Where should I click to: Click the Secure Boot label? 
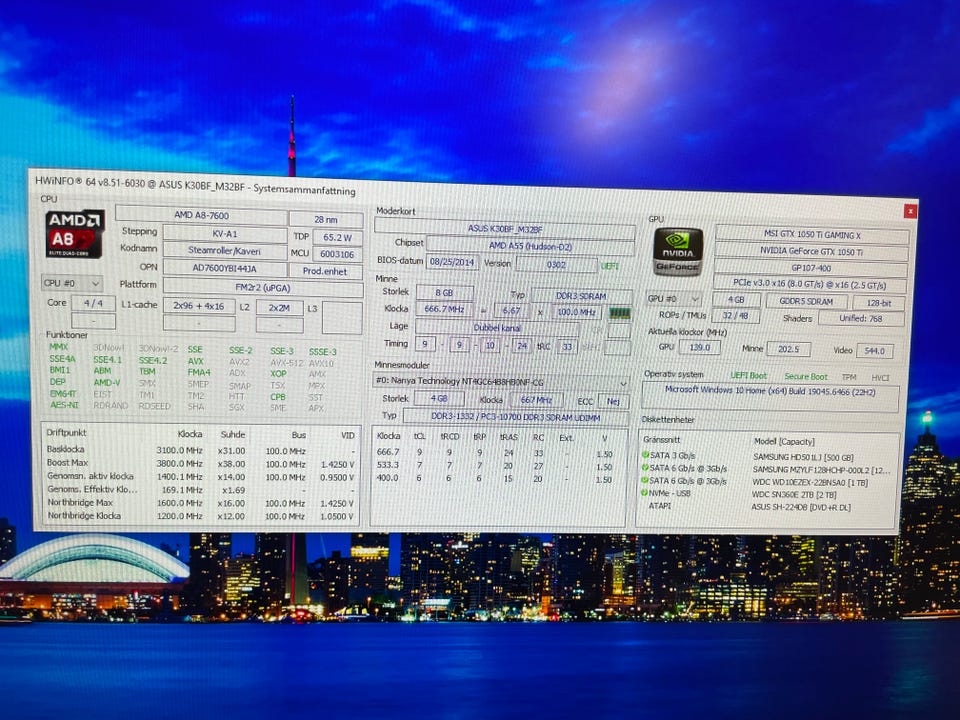(x=806, y=377)
